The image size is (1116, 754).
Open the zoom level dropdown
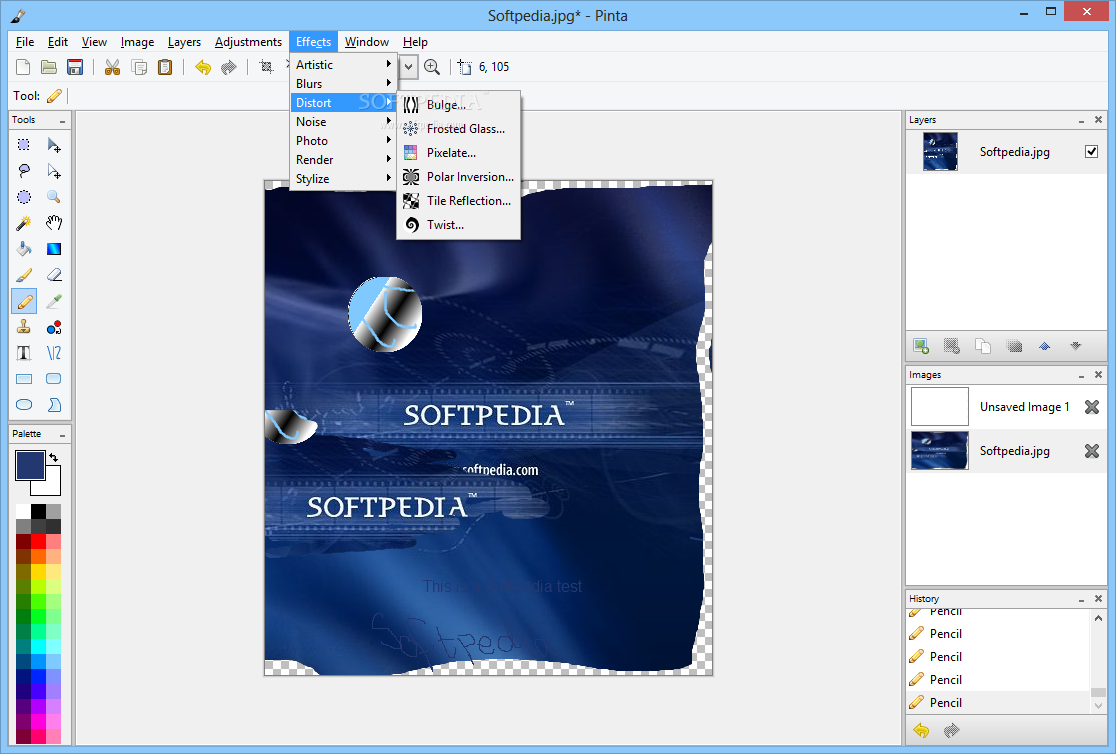pos(409,67)
